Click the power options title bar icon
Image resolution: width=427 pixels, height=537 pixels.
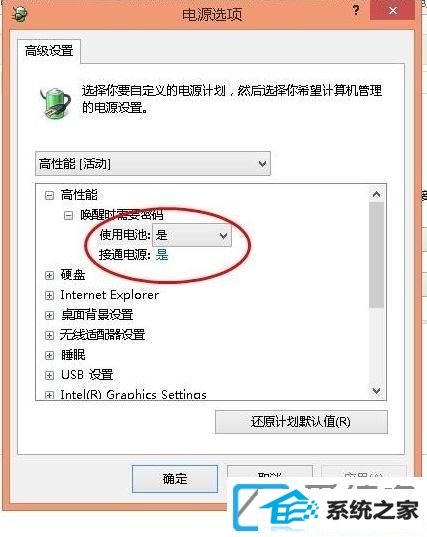pyautogui.click(x=20, y=14)
